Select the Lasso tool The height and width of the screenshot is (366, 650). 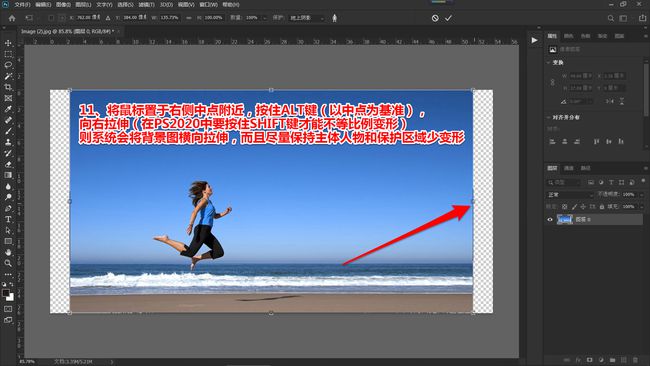coord(8,65)
